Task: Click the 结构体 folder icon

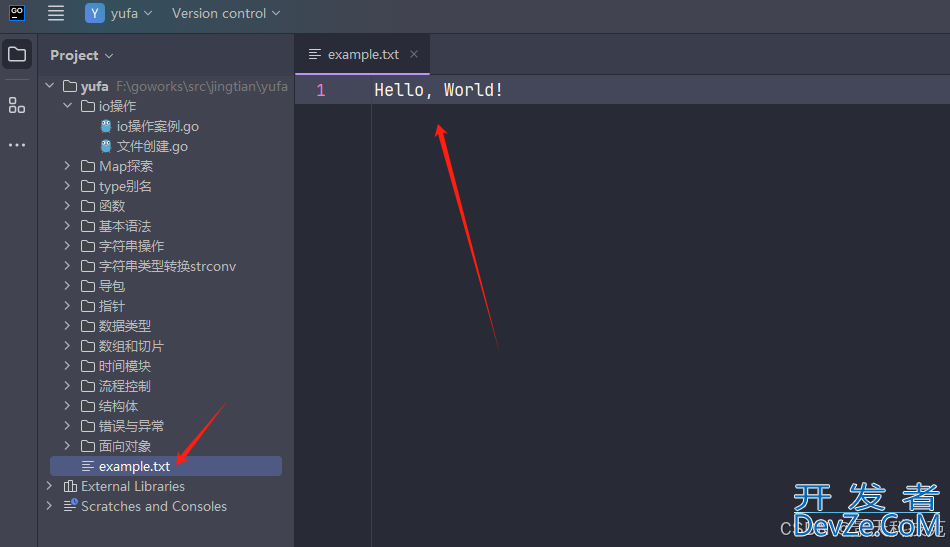Action: (88, 406)
